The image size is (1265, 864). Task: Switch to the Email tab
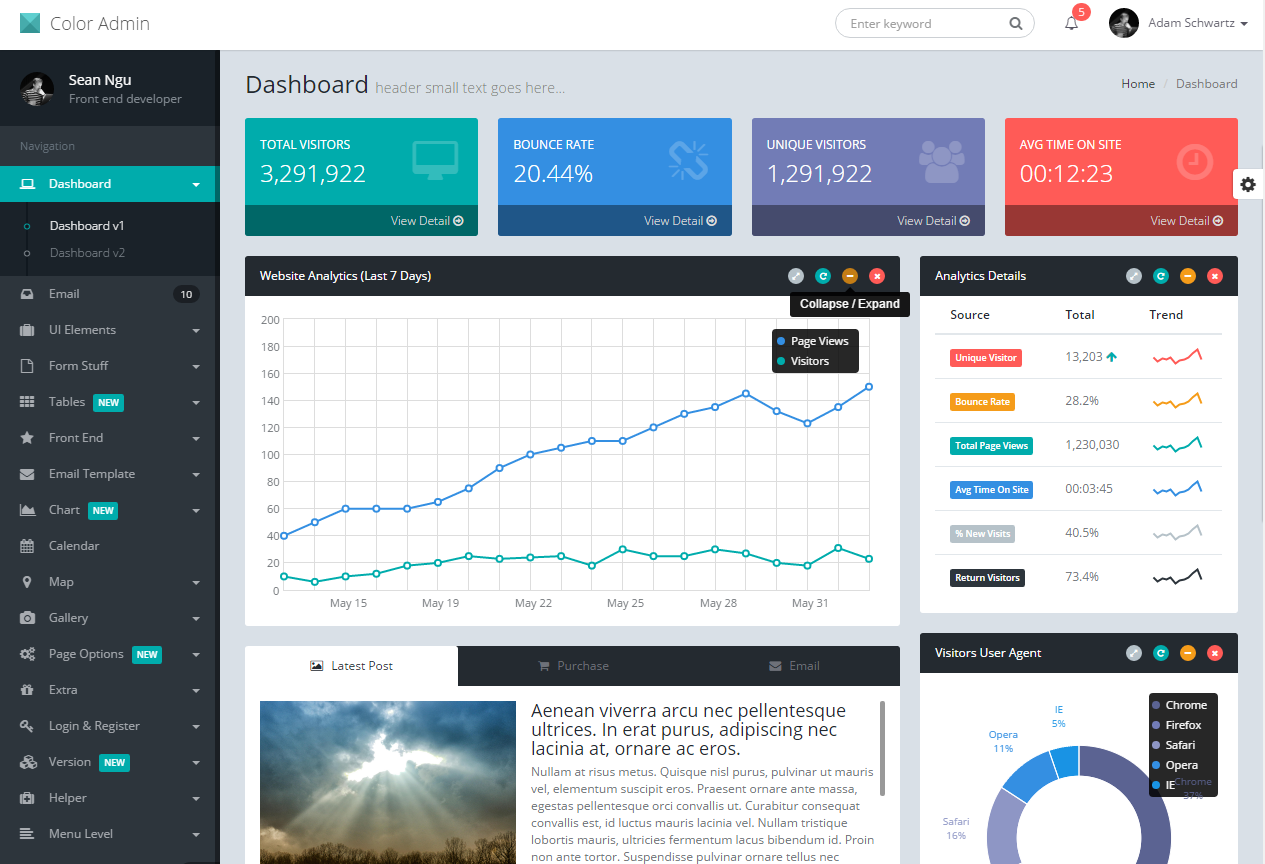coord(794,666)
